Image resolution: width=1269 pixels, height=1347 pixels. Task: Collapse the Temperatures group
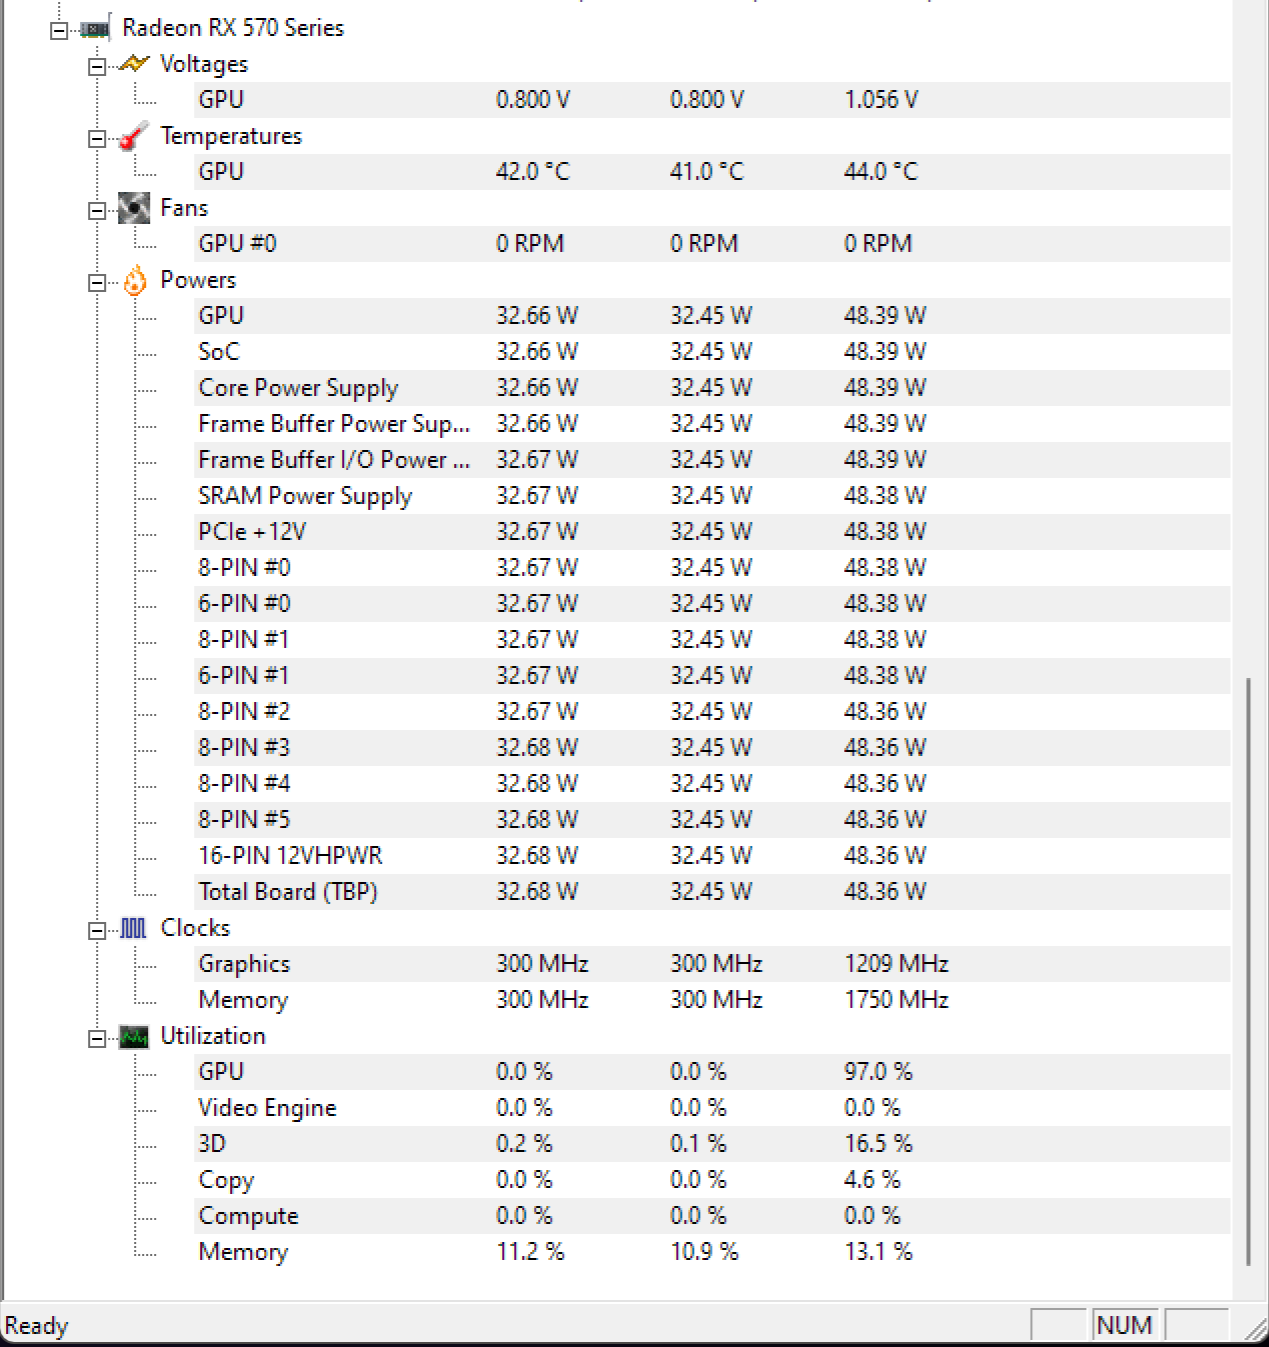97,138
